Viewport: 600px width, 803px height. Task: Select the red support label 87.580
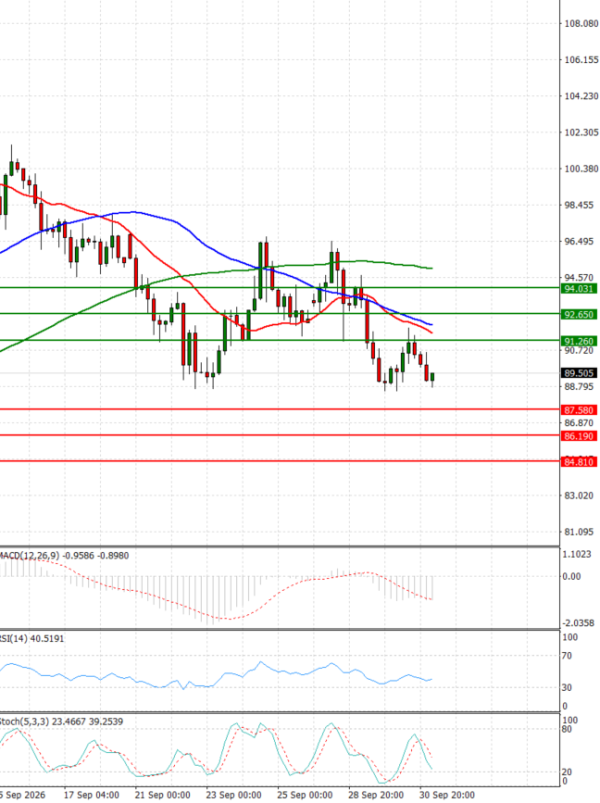(x=579, y=410)
